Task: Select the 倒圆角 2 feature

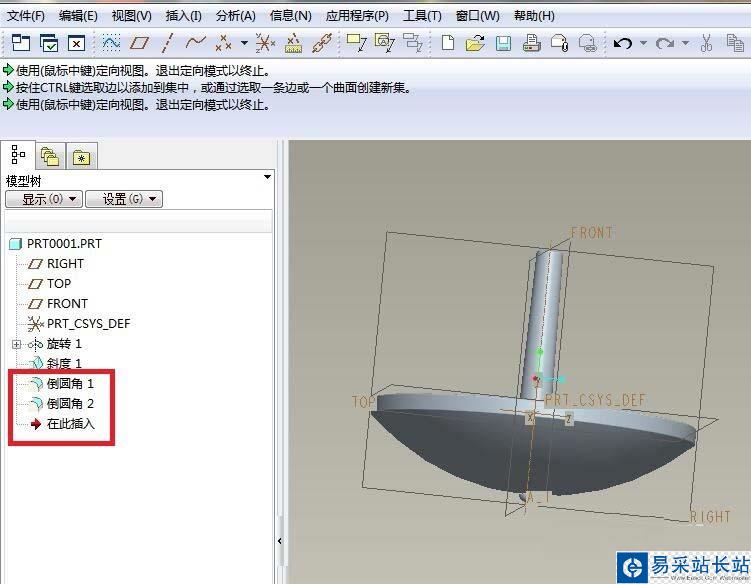Action: 61,404
